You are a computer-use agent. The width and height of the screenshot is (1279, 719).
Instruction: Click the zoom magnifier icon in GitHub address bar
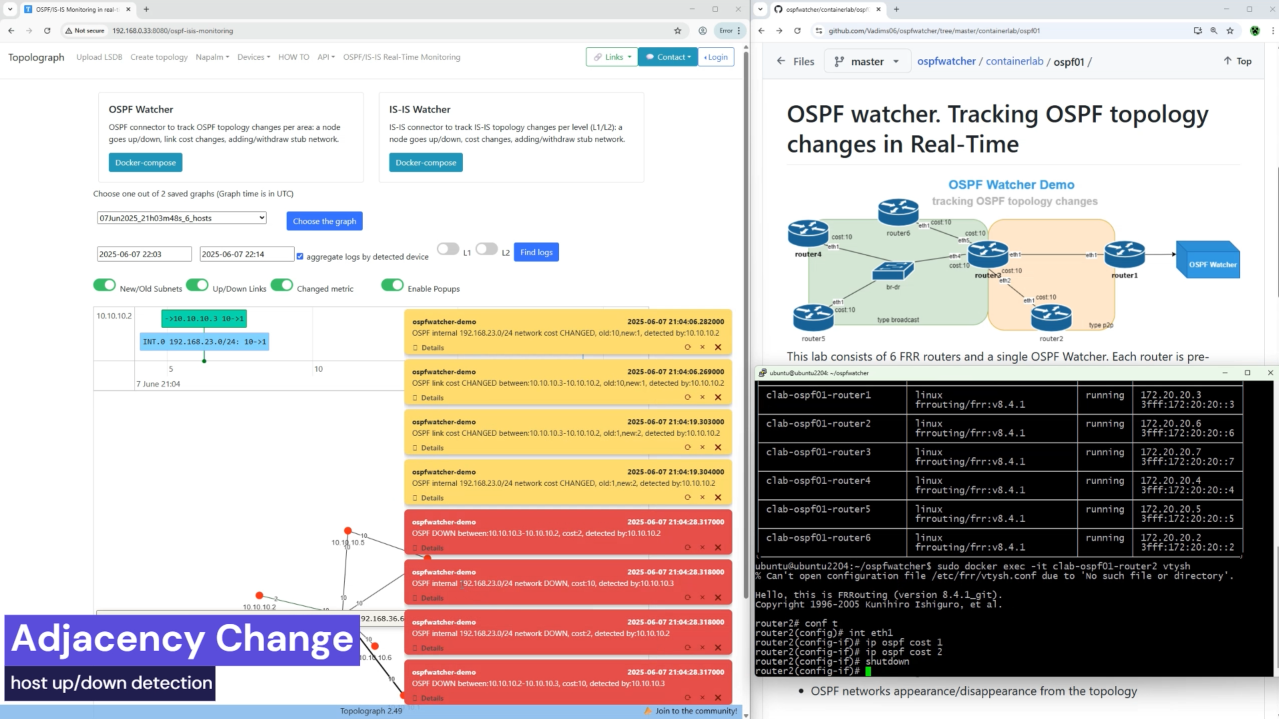[x=1214, y=31]
